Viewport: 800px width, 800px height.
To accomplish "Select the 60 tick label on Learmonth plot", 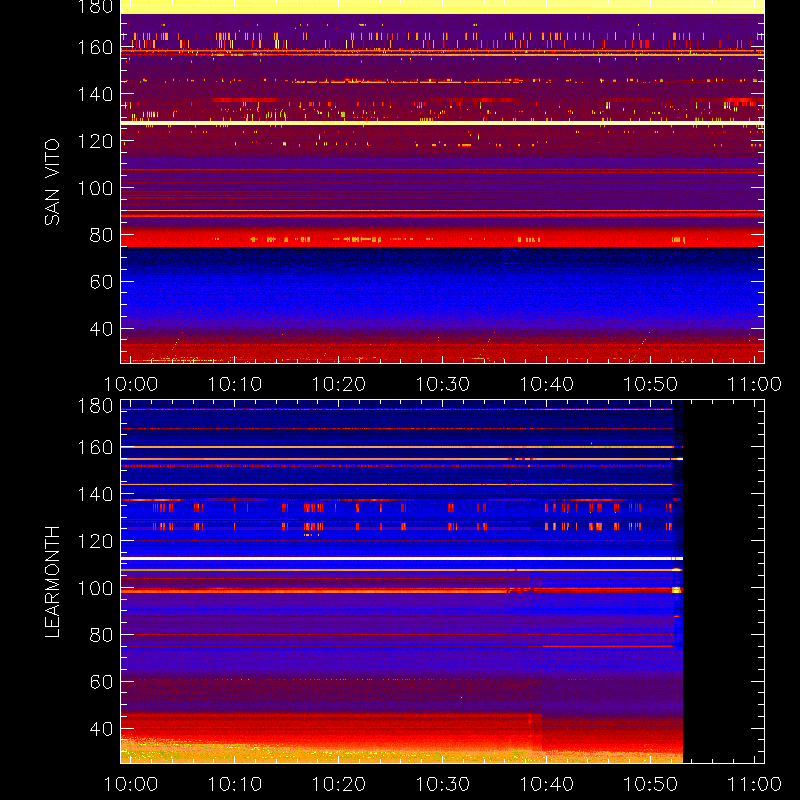I will (101, 682).
